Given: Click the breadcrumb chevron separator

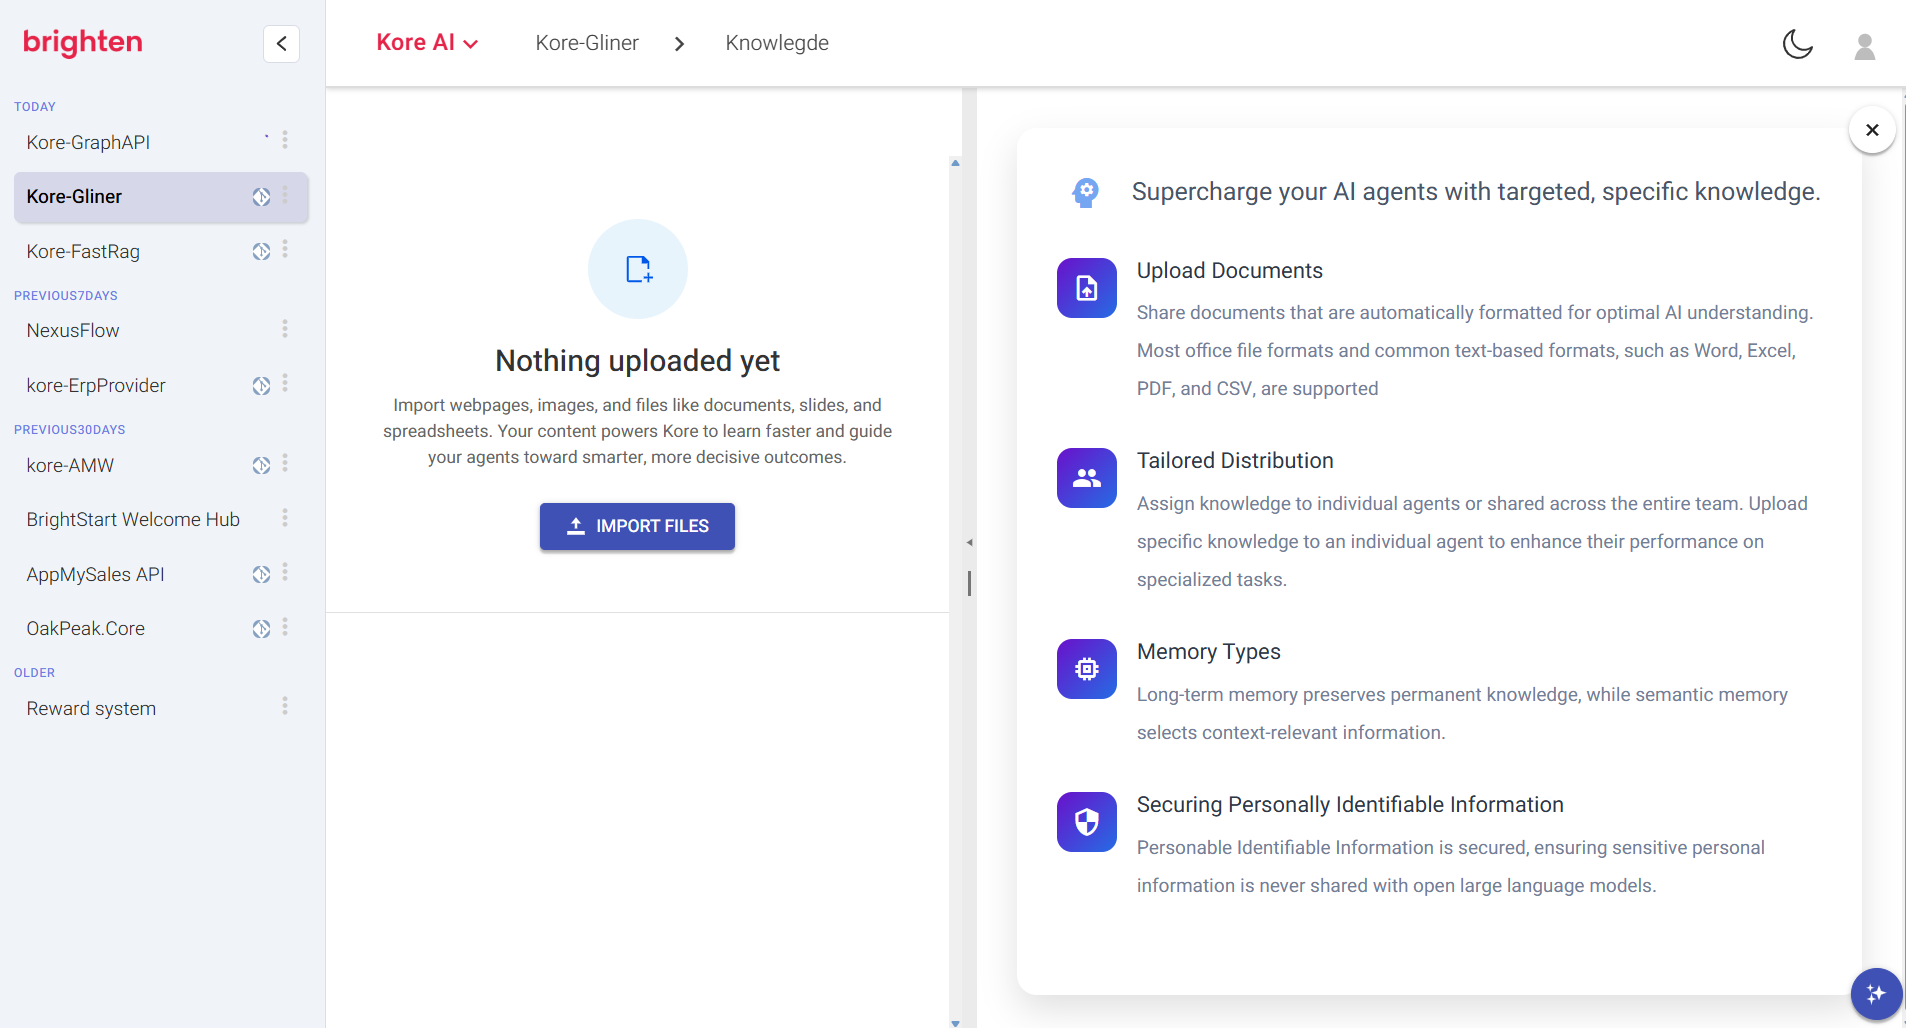Looking at the screenshot, I should coord(680,44).
